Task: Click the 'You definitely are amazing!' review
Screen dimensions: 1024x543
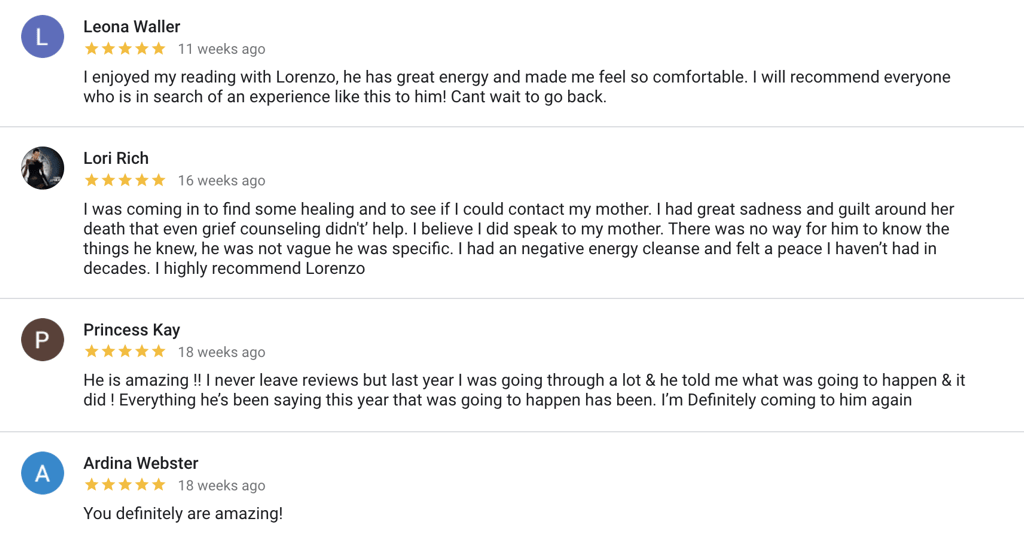Action: (x=183, y=514)
